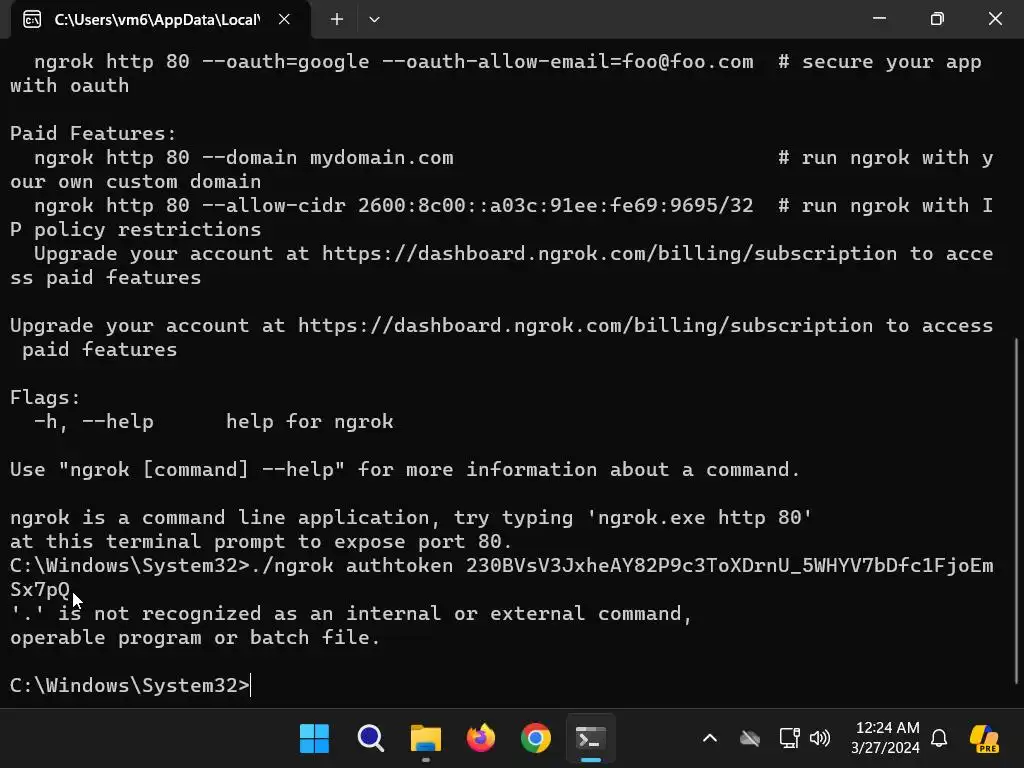Viewport: 1024px width, 768px height.
Task: Open the Windows Start menu
Action: pyautogui.click(x=315, y=739)
